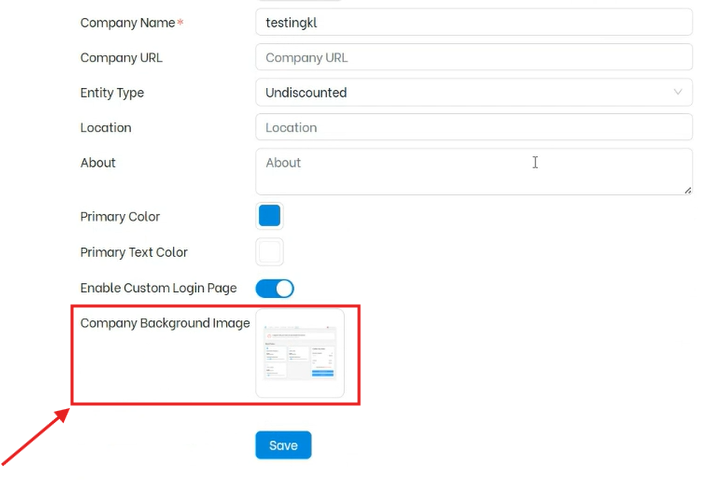Click the Location label text
The height and width of the screenshot is (480, 715).
(x=106, y=128)
